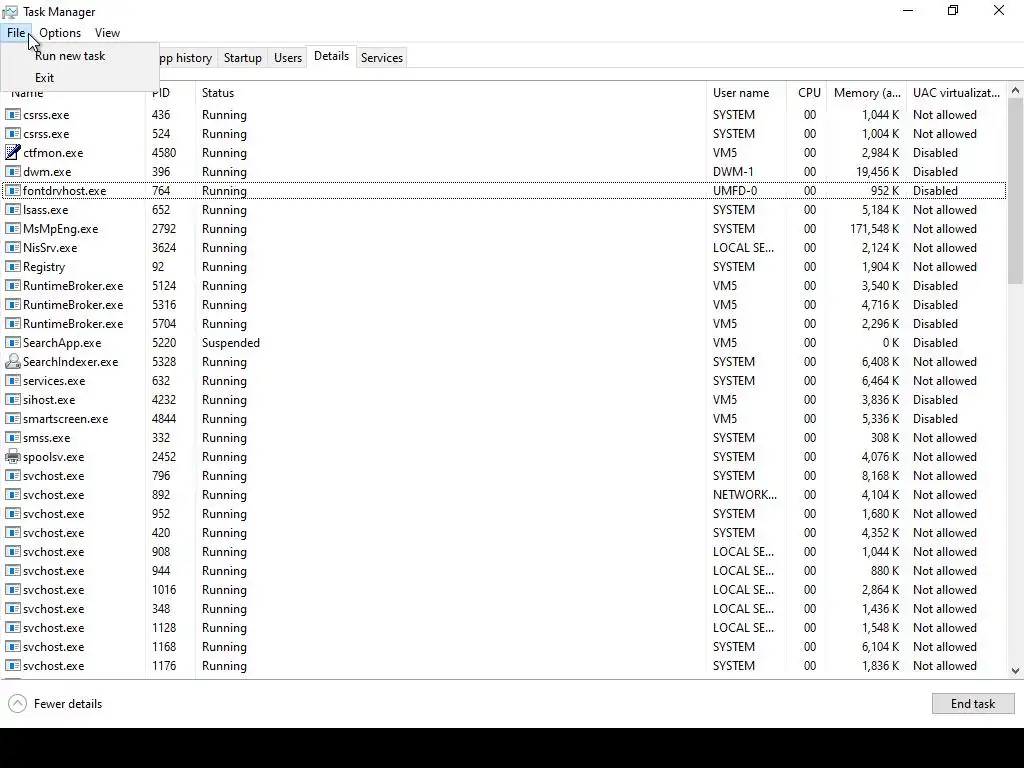The height and width of the screenshot is (768, 1024).
Task: Switch to the Services tab
Action: [x=382, y=57]
